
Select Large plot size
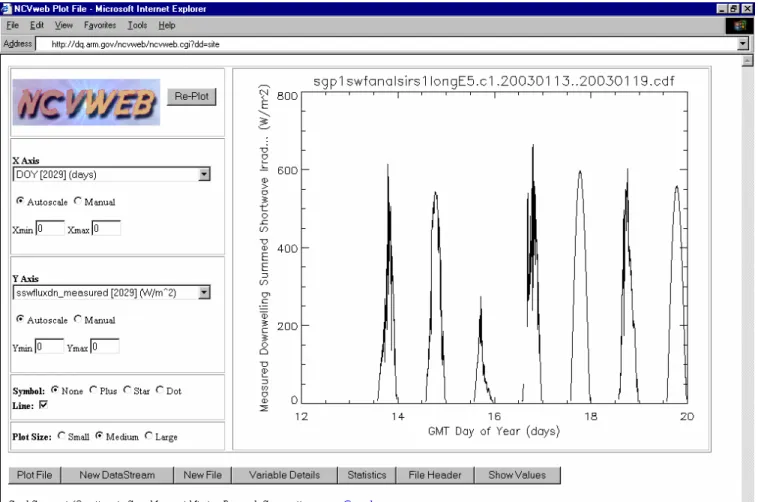(x=149, y=436)
